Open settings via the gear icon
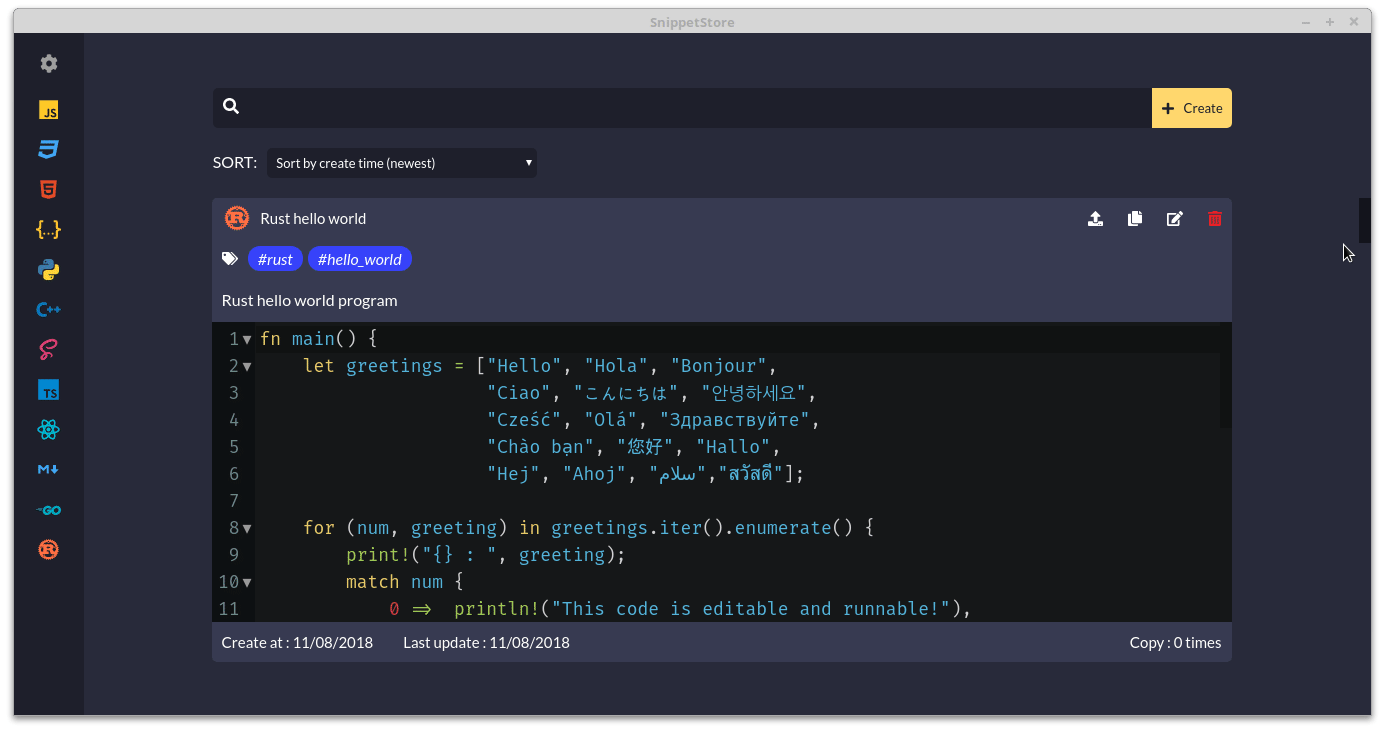Image resolution: width=1389 pixels, height=733 pixels. tap(49, 63)
